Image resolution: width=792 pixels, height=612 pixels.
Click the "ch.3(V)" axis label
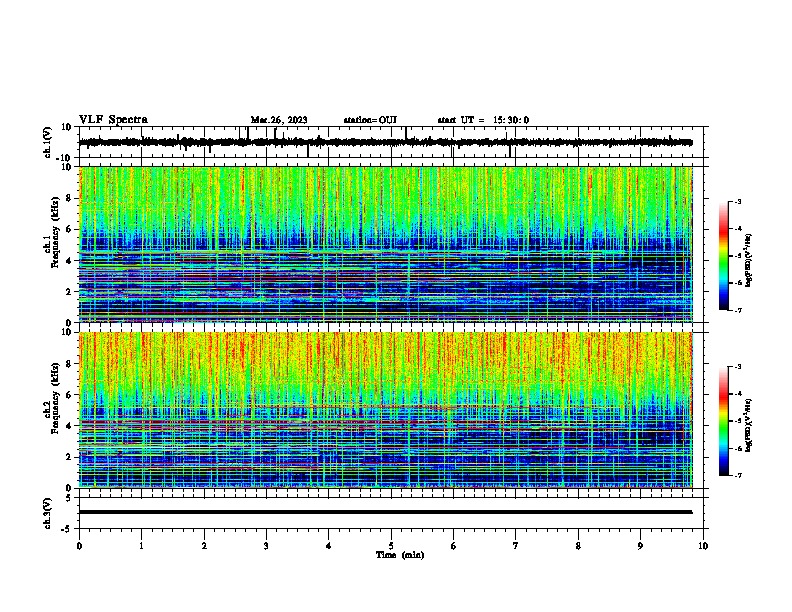click(x=48, y=513)
